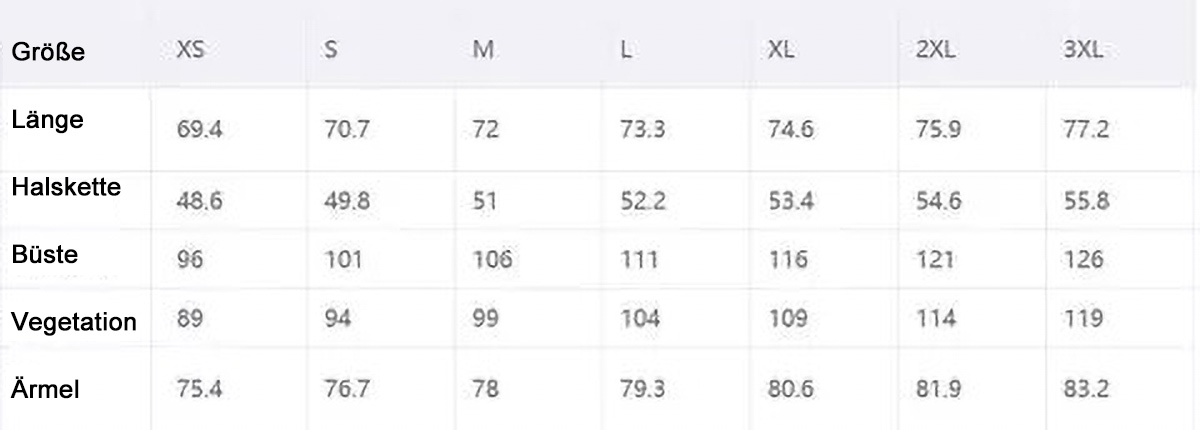This screenshot has width=1200, height=430.
Task: Select the 83.2 Ärmel value for 3XL
Action: tap(1087, 390)
